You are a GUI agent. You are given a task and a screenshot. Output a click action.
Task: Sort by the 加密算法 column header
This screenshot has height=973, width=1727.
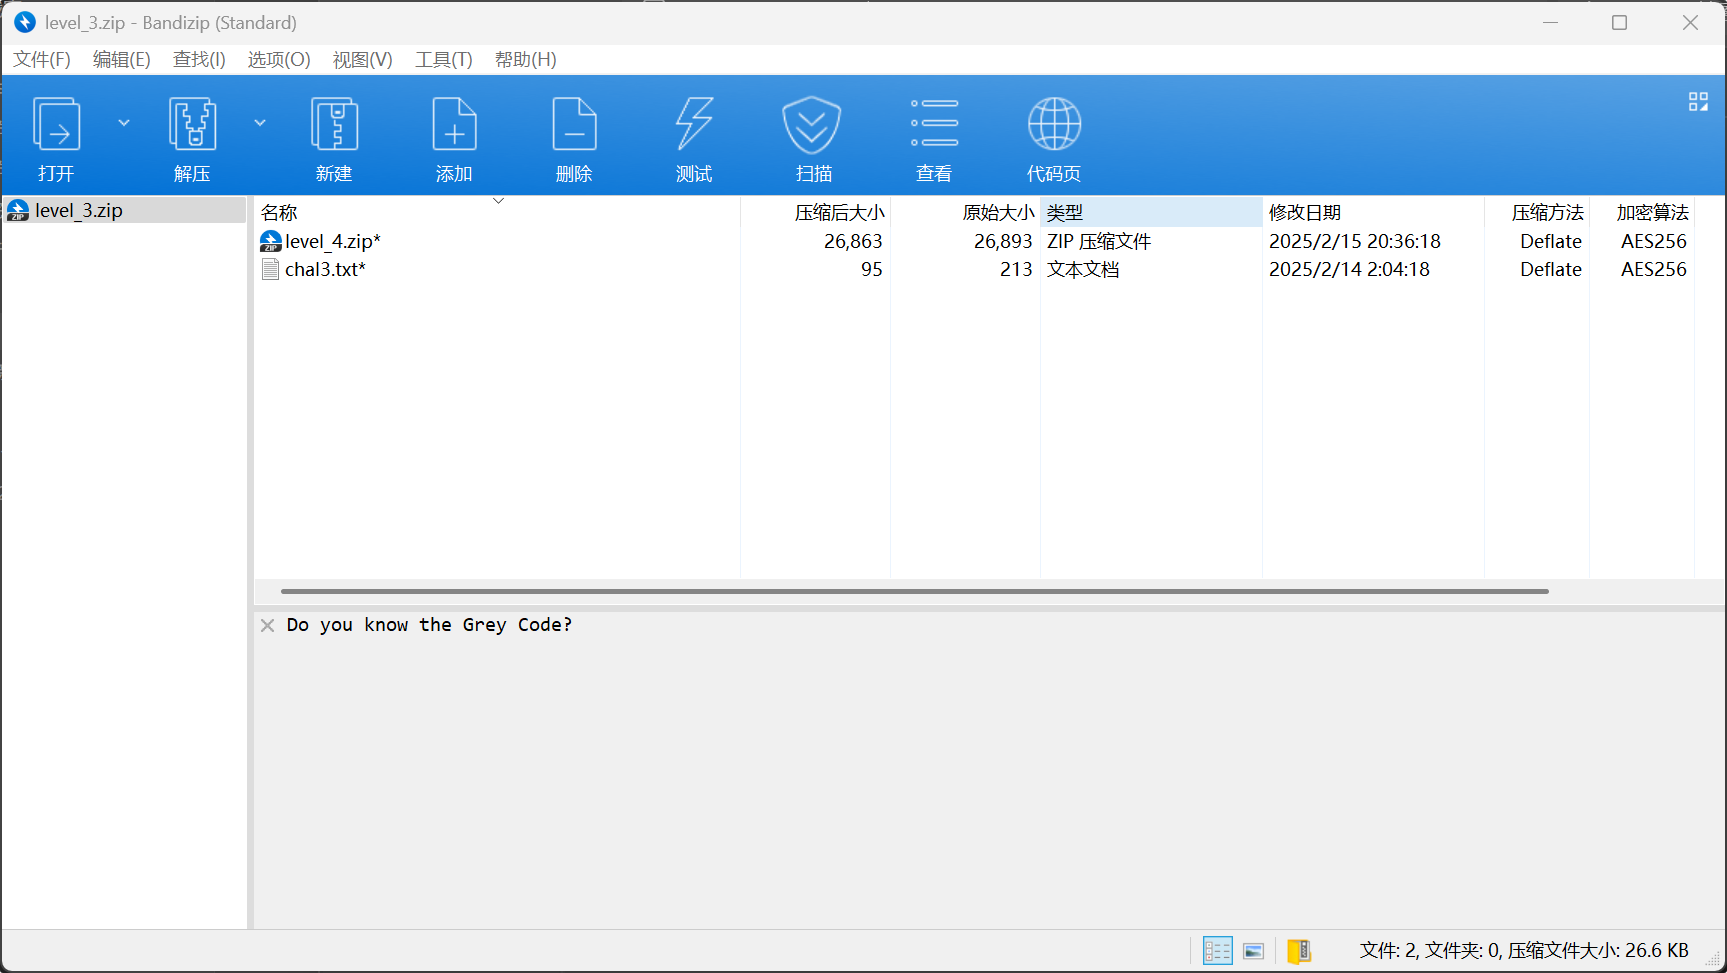point(1643,212)
